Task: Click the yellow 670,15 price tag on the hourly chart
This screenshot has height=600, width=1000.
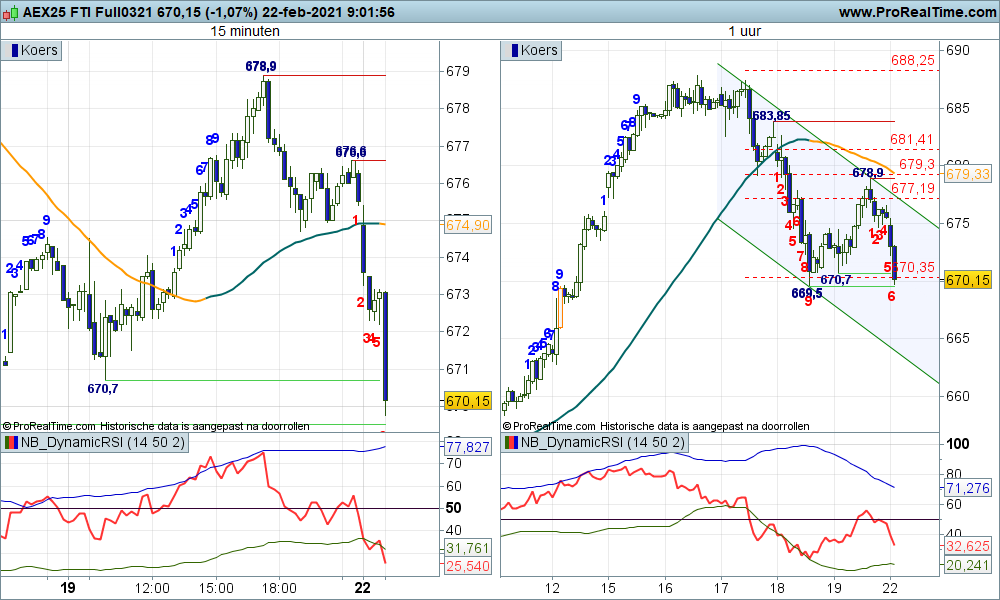Action: pos(968,279)
